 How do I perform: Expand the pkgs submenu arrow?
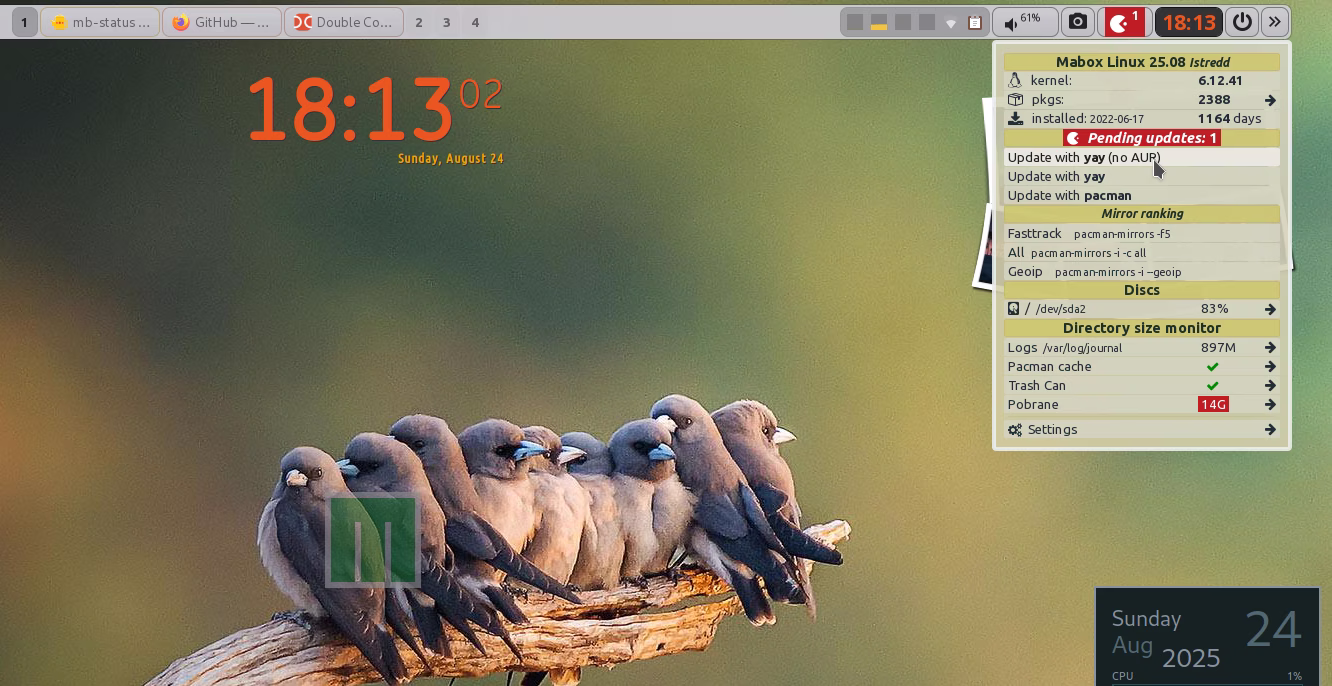[1270, 100]
